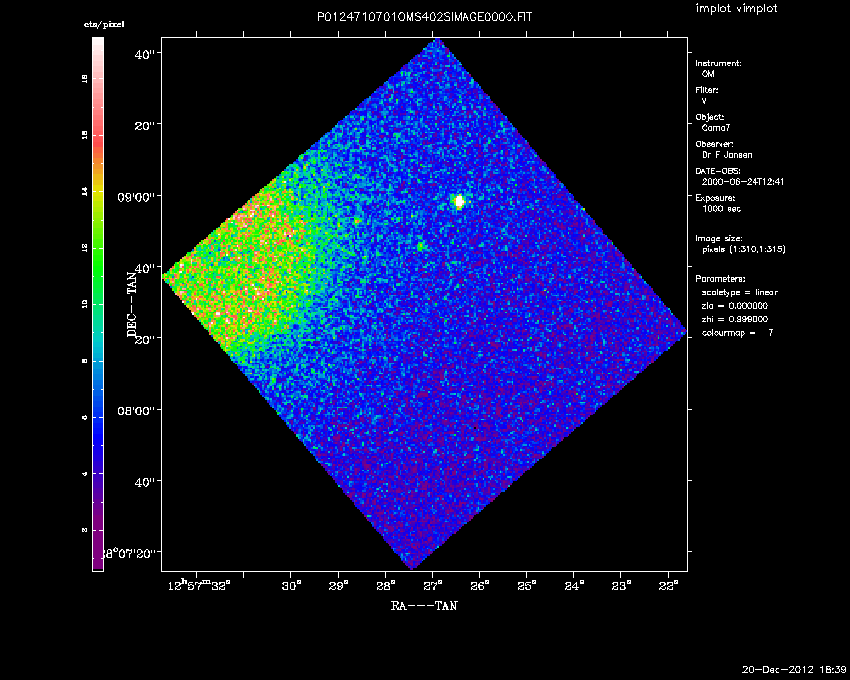Click the 'Filter:' label
The width and height of the screenshot is (850, 680).
pyautogui.click(x=707, y=90)
